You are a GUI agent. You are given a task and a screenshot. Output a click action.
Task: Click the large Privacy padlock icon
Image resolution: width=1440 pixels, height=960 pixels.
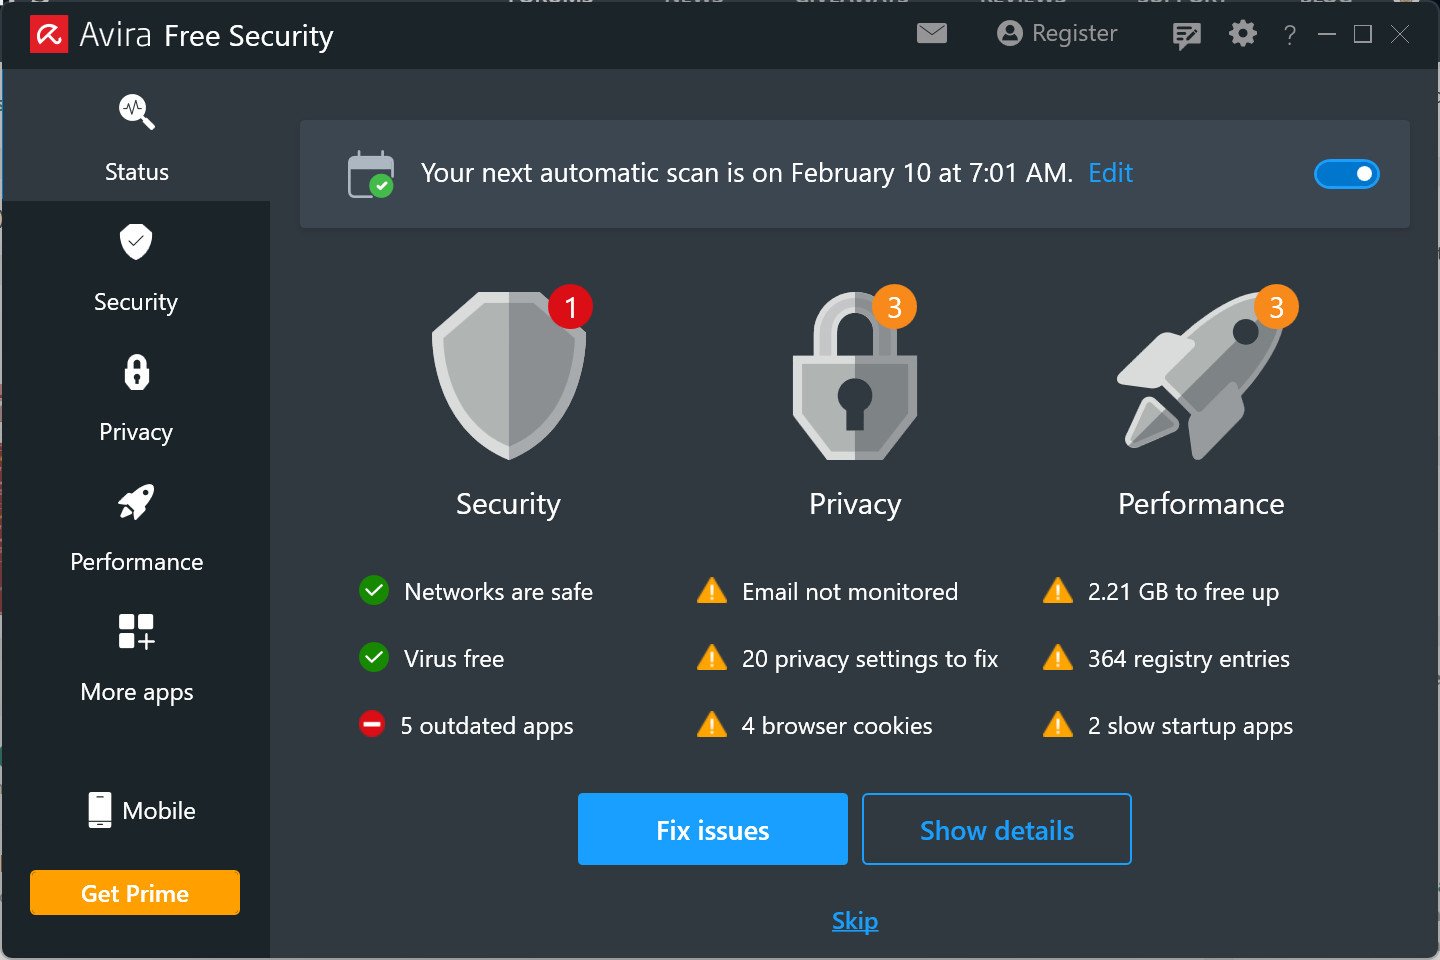[855, 378]
